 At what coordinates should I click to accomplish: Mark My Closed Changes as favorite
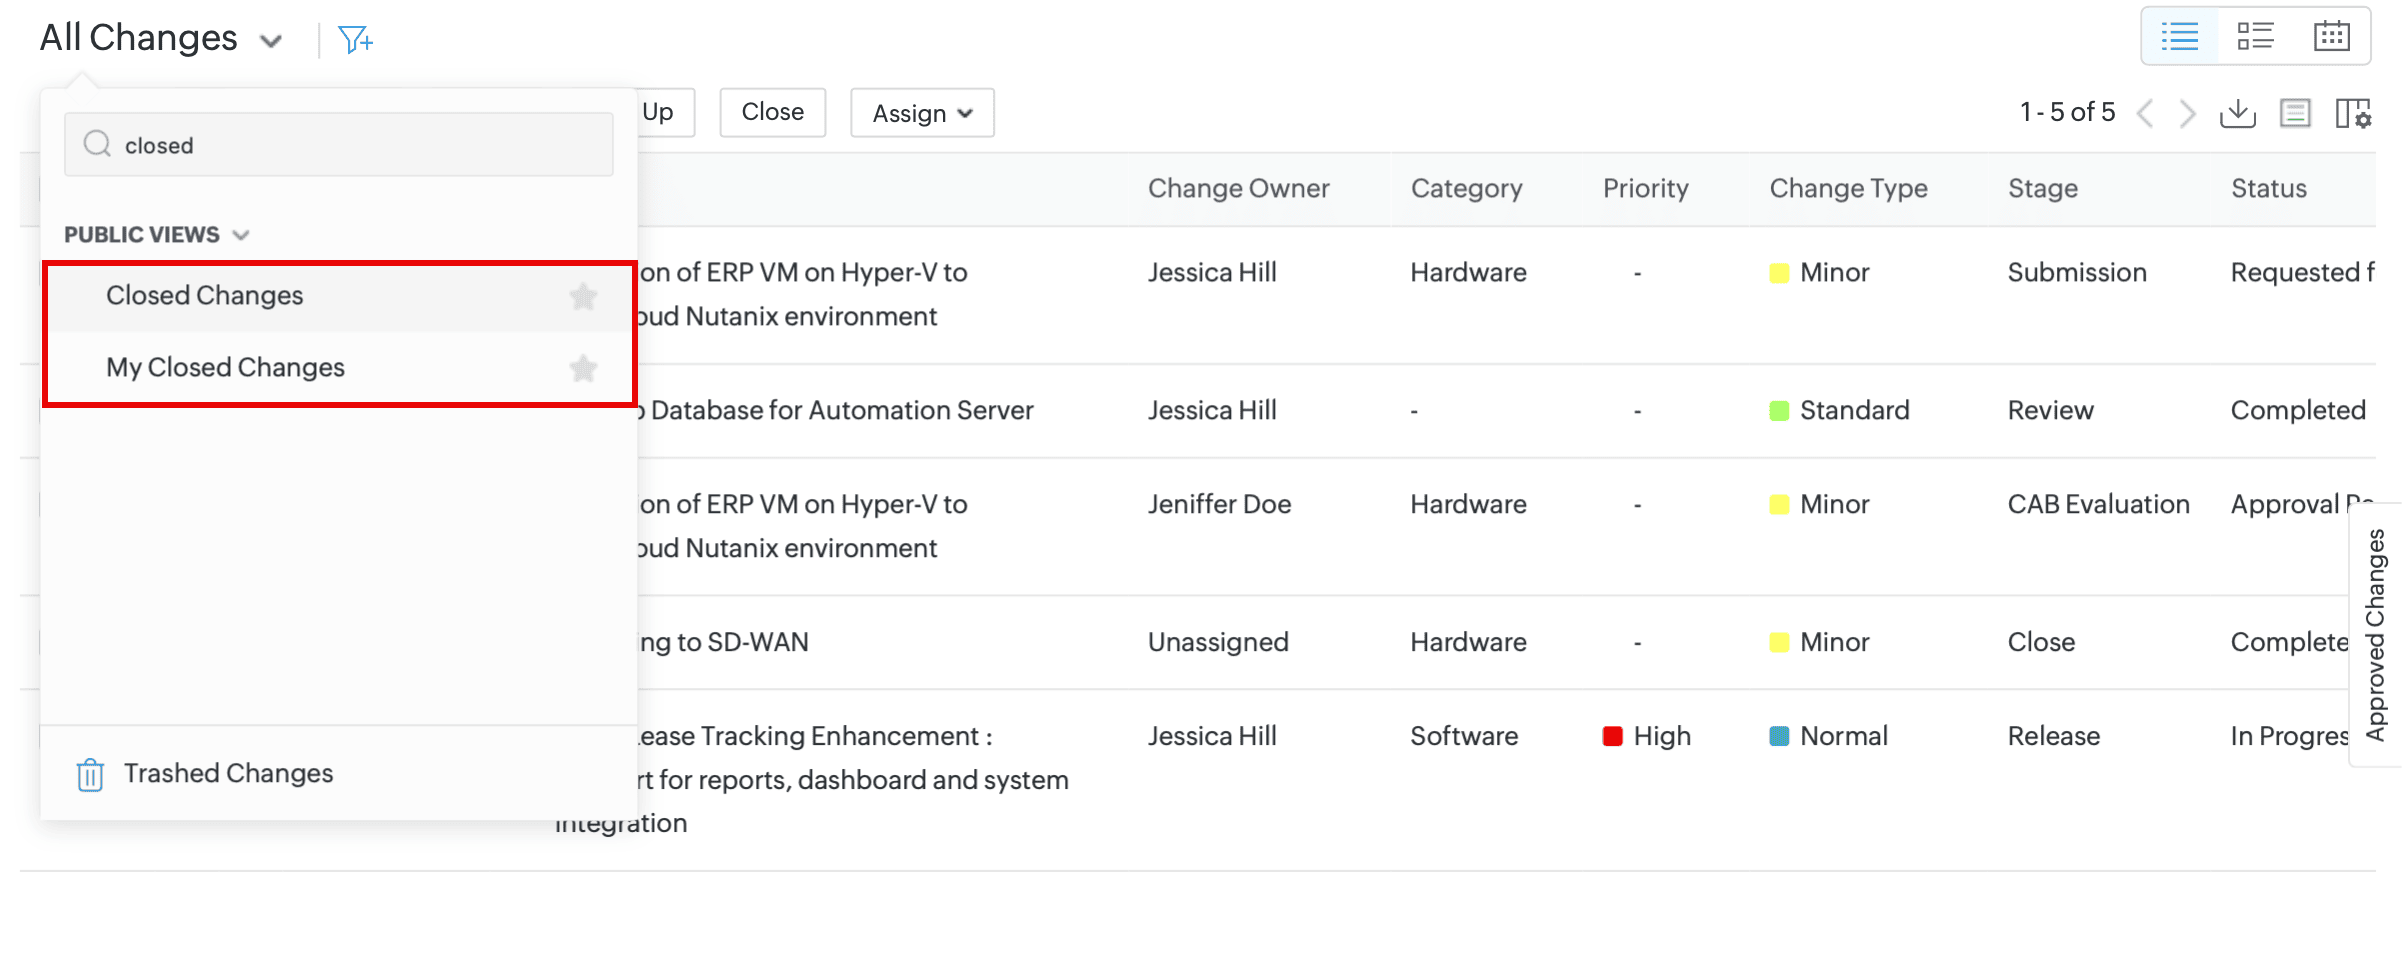pos(583,368)
